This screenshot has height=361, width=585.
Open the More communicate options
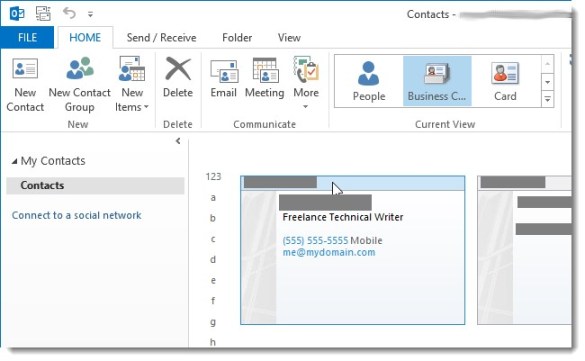click(x=306, y=83)
